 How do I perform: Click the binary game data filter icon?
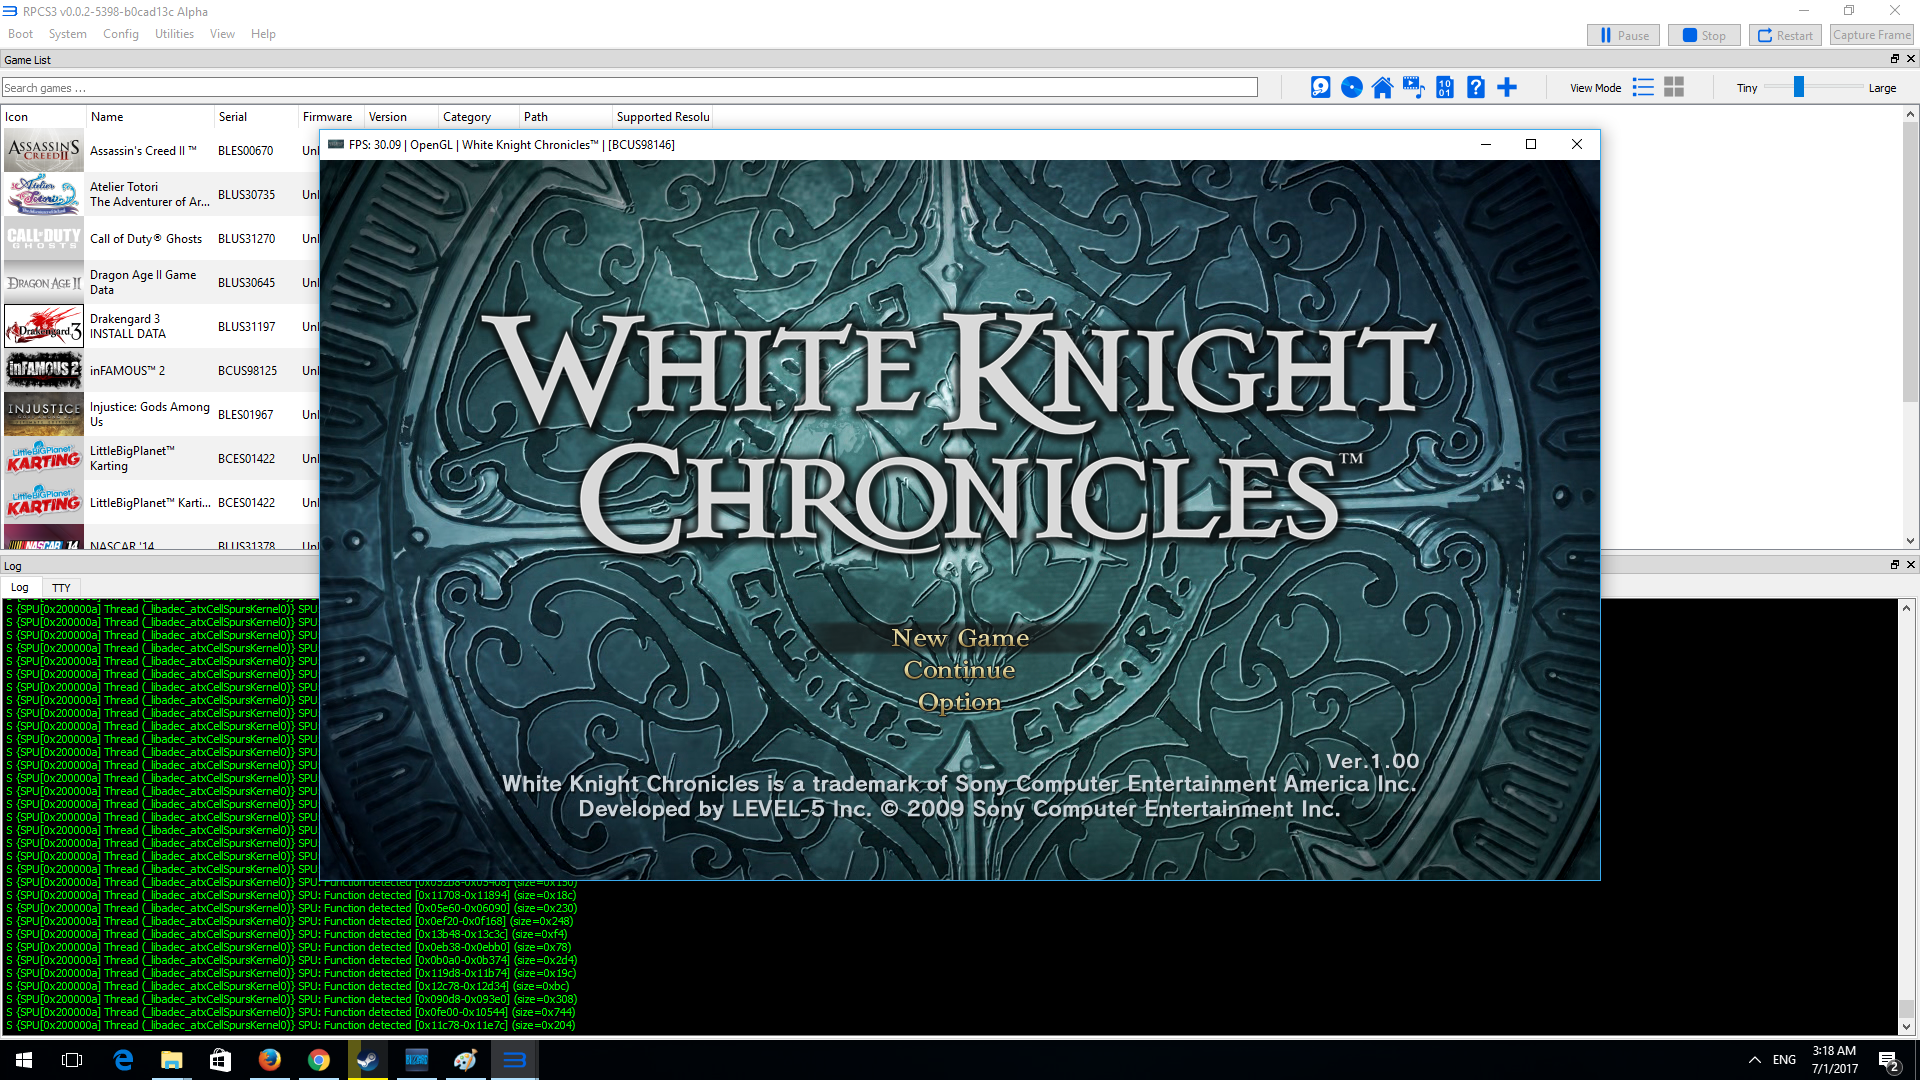pyautogui.click(x=1444, y=88)
